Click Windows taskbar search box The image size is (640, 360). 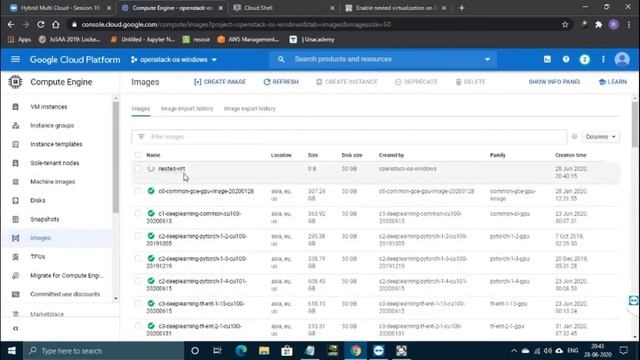(104, 351)
